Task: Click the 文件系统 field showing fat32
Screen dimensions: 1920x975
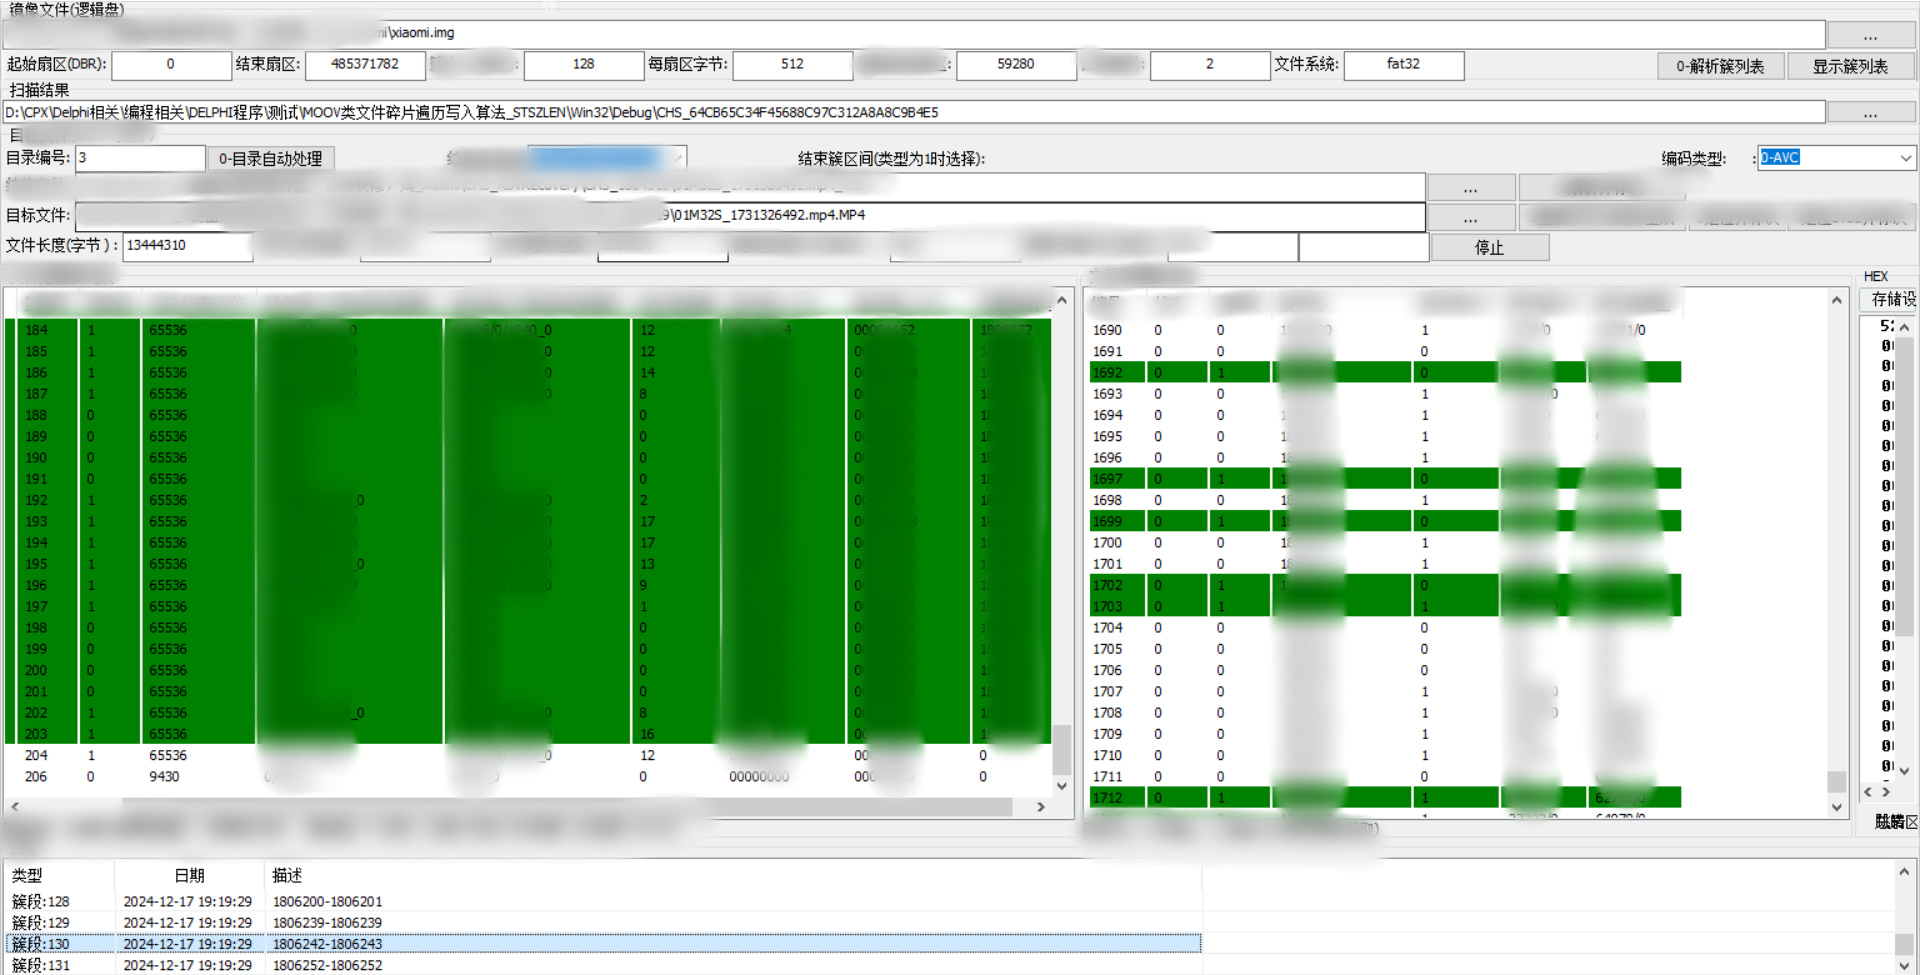Action: click(1403, 65)
